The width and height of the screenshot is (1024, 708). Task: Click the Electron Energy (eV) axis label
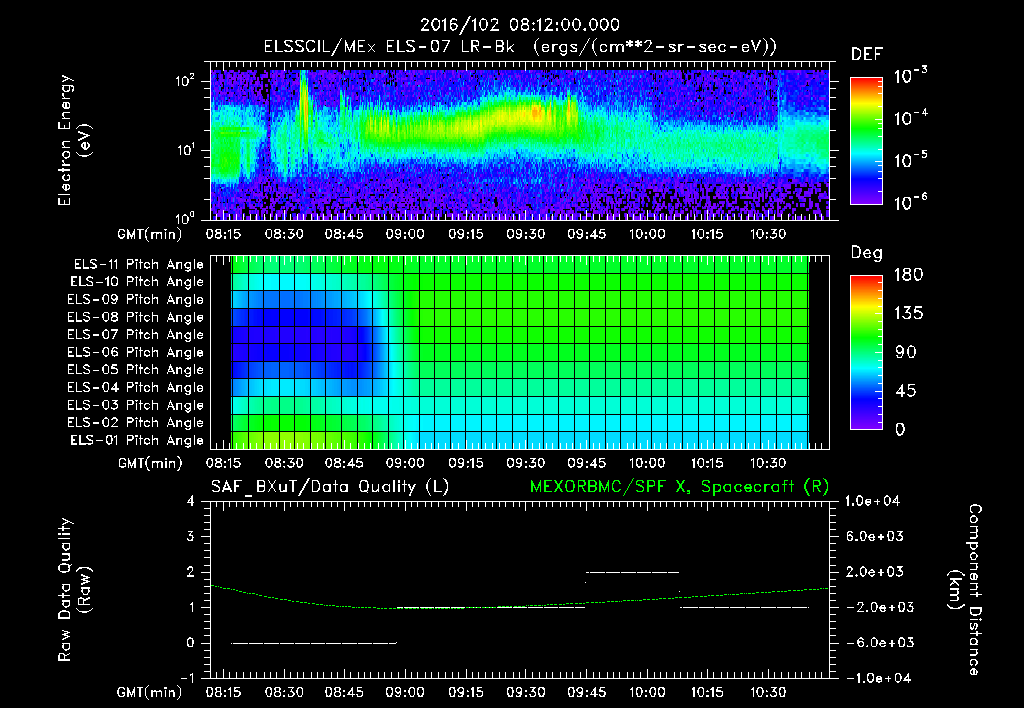[x=74, y=141]
